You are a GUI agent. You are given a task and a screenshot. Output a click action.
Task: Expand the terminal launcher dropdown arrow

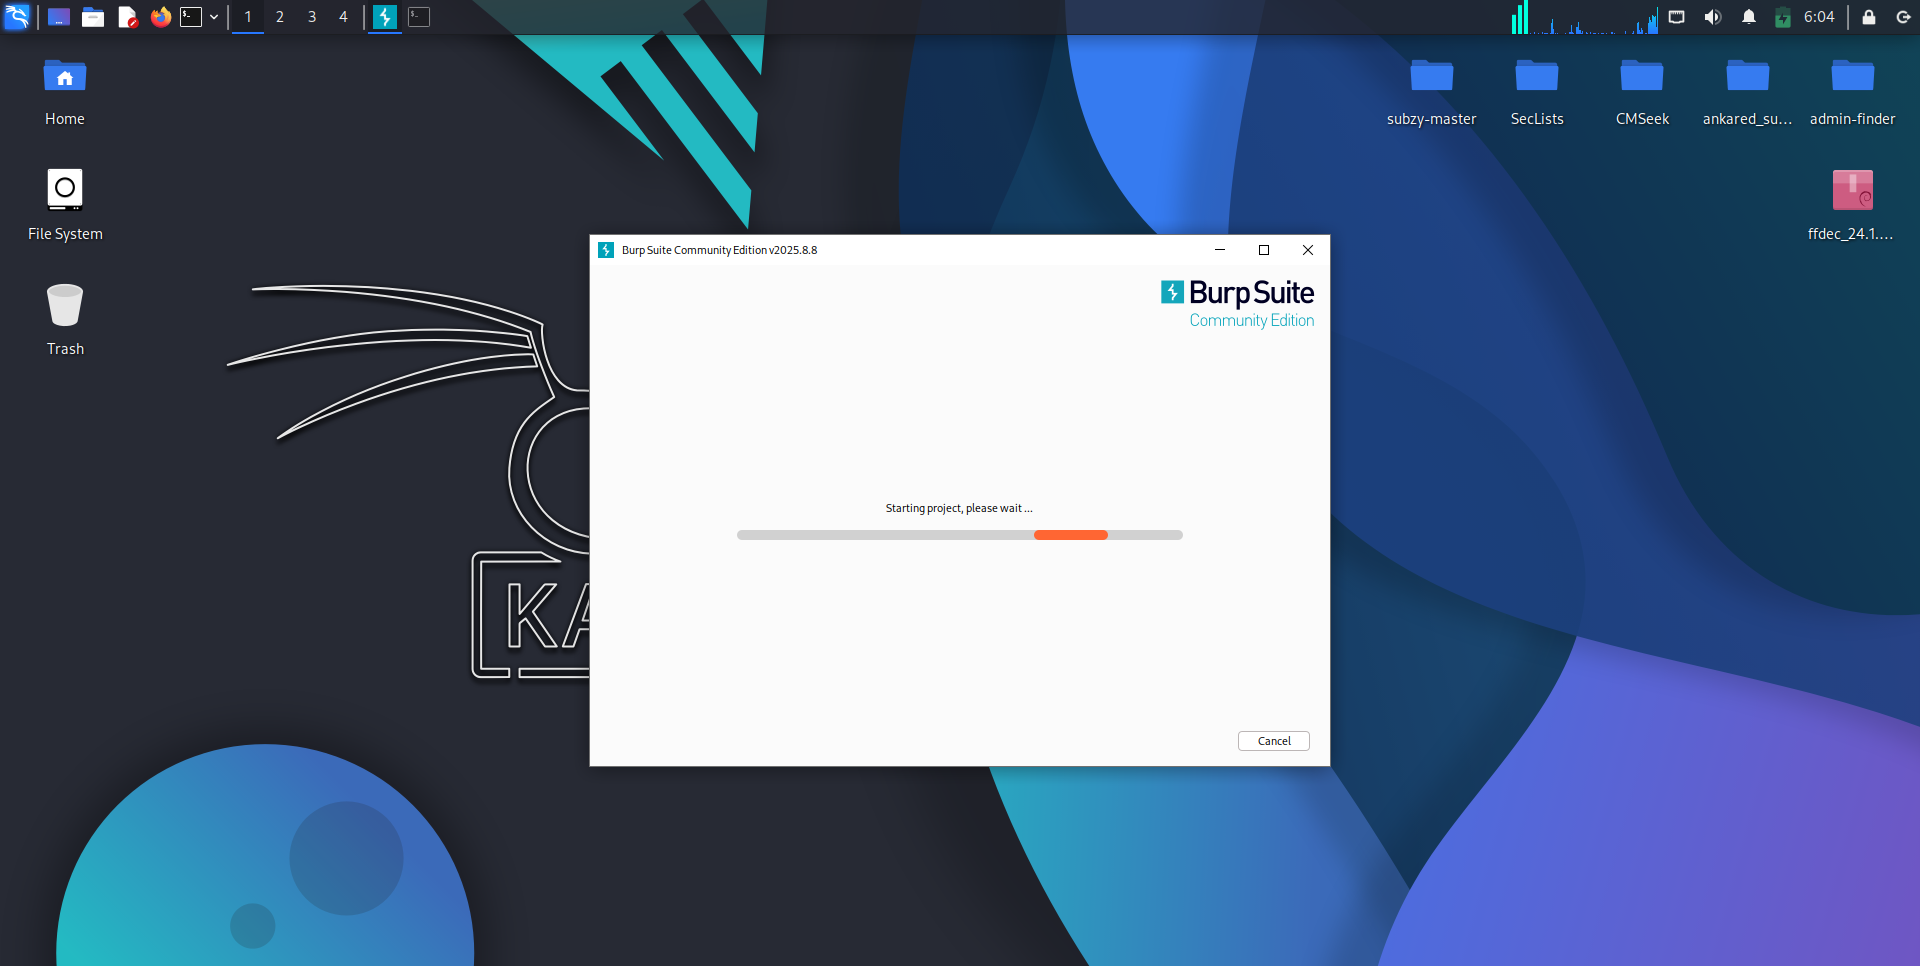click(214, 17)
